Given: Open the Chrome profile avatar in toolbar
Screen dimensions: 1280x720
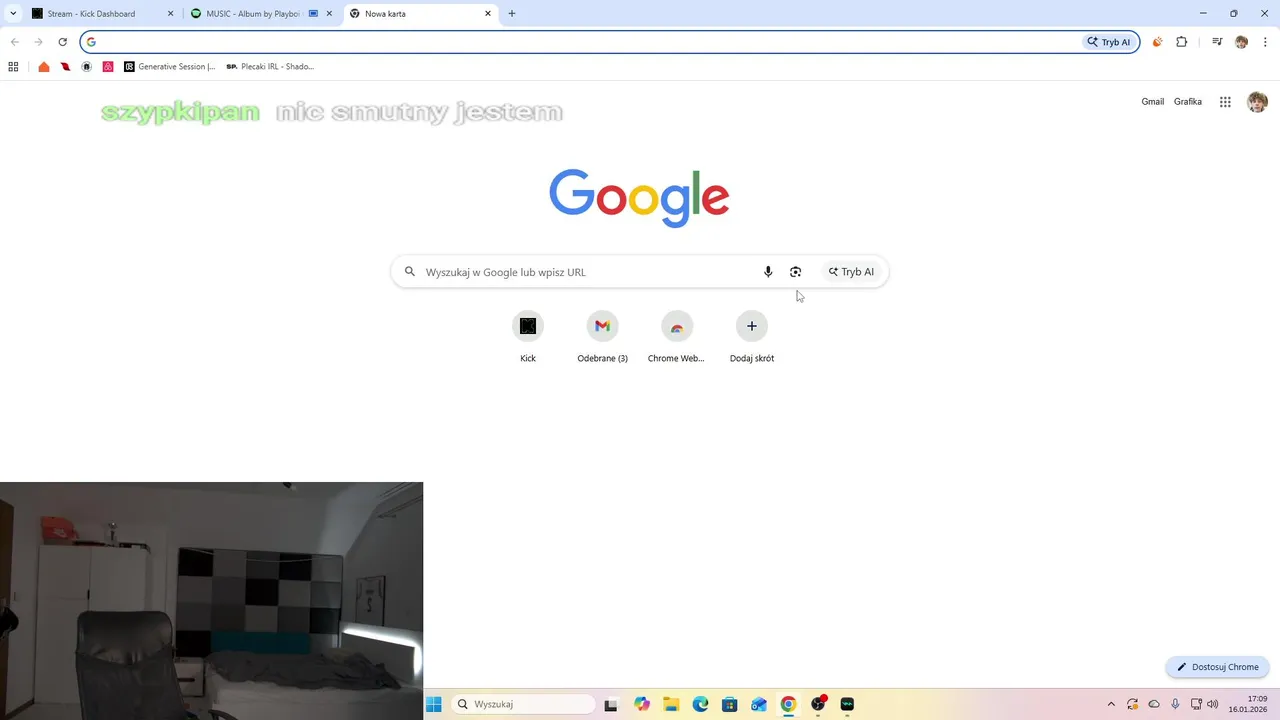Looking at the screenshot, I should point(1241,42).
